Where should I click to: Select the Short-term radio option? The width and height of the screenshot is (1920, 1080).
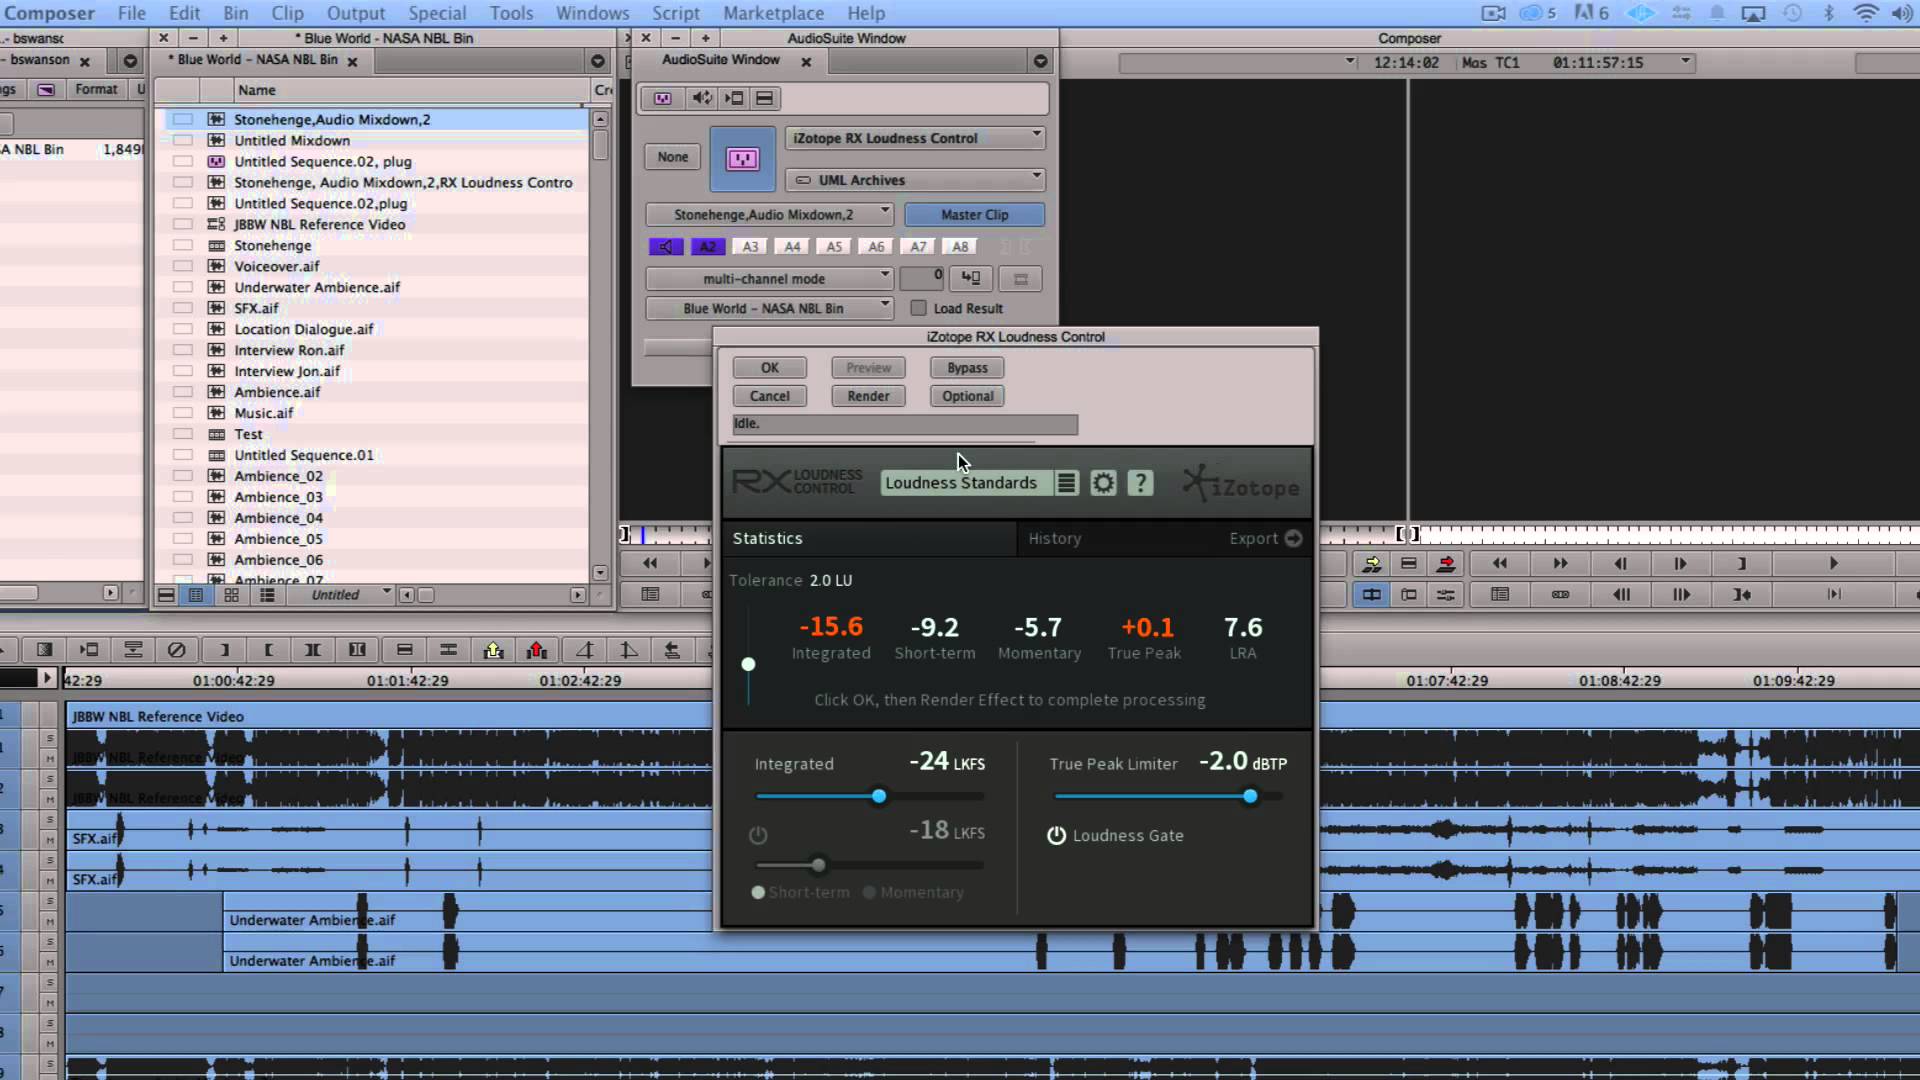758,892
